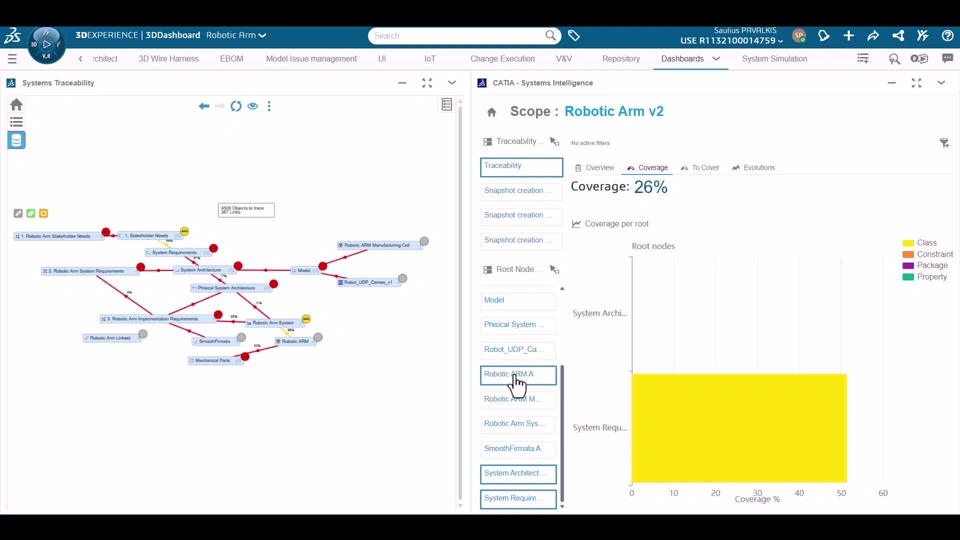Click the 3DS compass logo
This screenshot has height=540, width=960.
[12, 36]
